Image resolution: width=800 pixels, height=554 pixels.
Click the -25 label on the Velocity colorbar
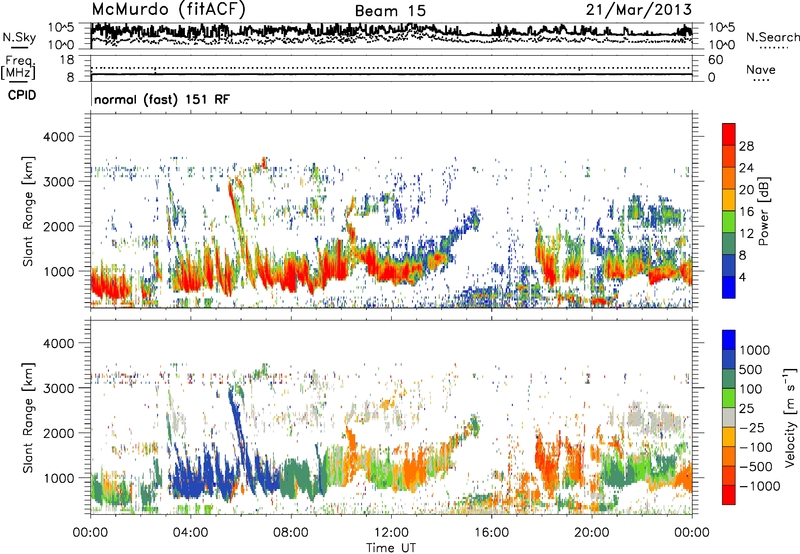[751, 428]
